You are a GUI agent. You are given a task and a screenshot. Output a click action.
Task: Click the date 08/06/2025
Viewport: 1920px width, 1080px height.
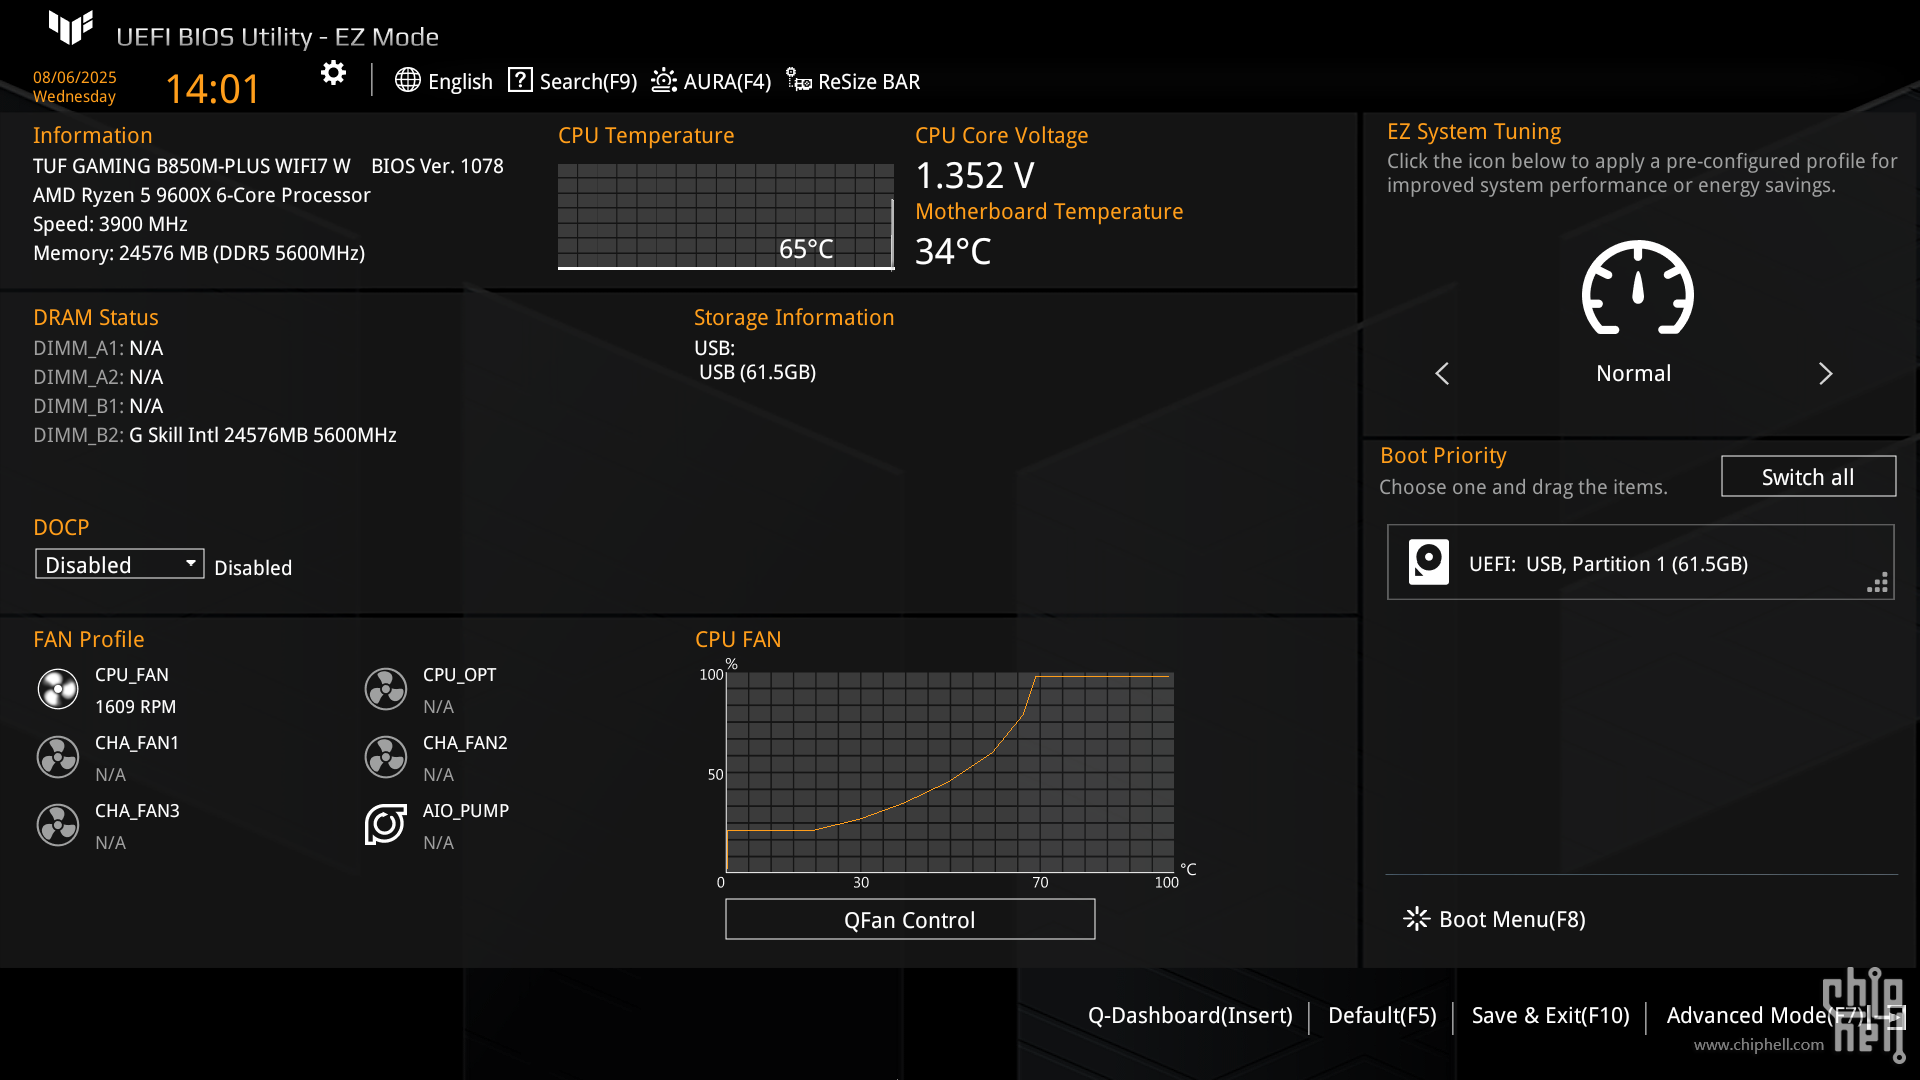coord(75,78)
